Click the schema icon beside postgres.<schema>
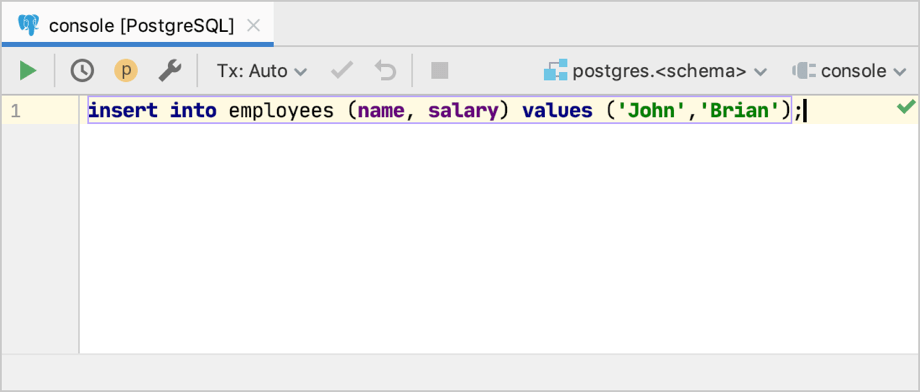The width and height of the screenshot is (920, 392). 555,71
